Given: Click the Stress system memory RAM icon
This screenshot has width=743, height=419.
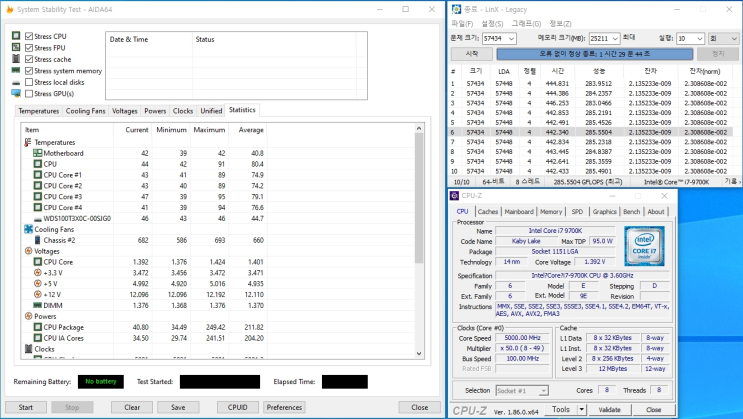Looking at the screenshot, I should coord(16,70).
